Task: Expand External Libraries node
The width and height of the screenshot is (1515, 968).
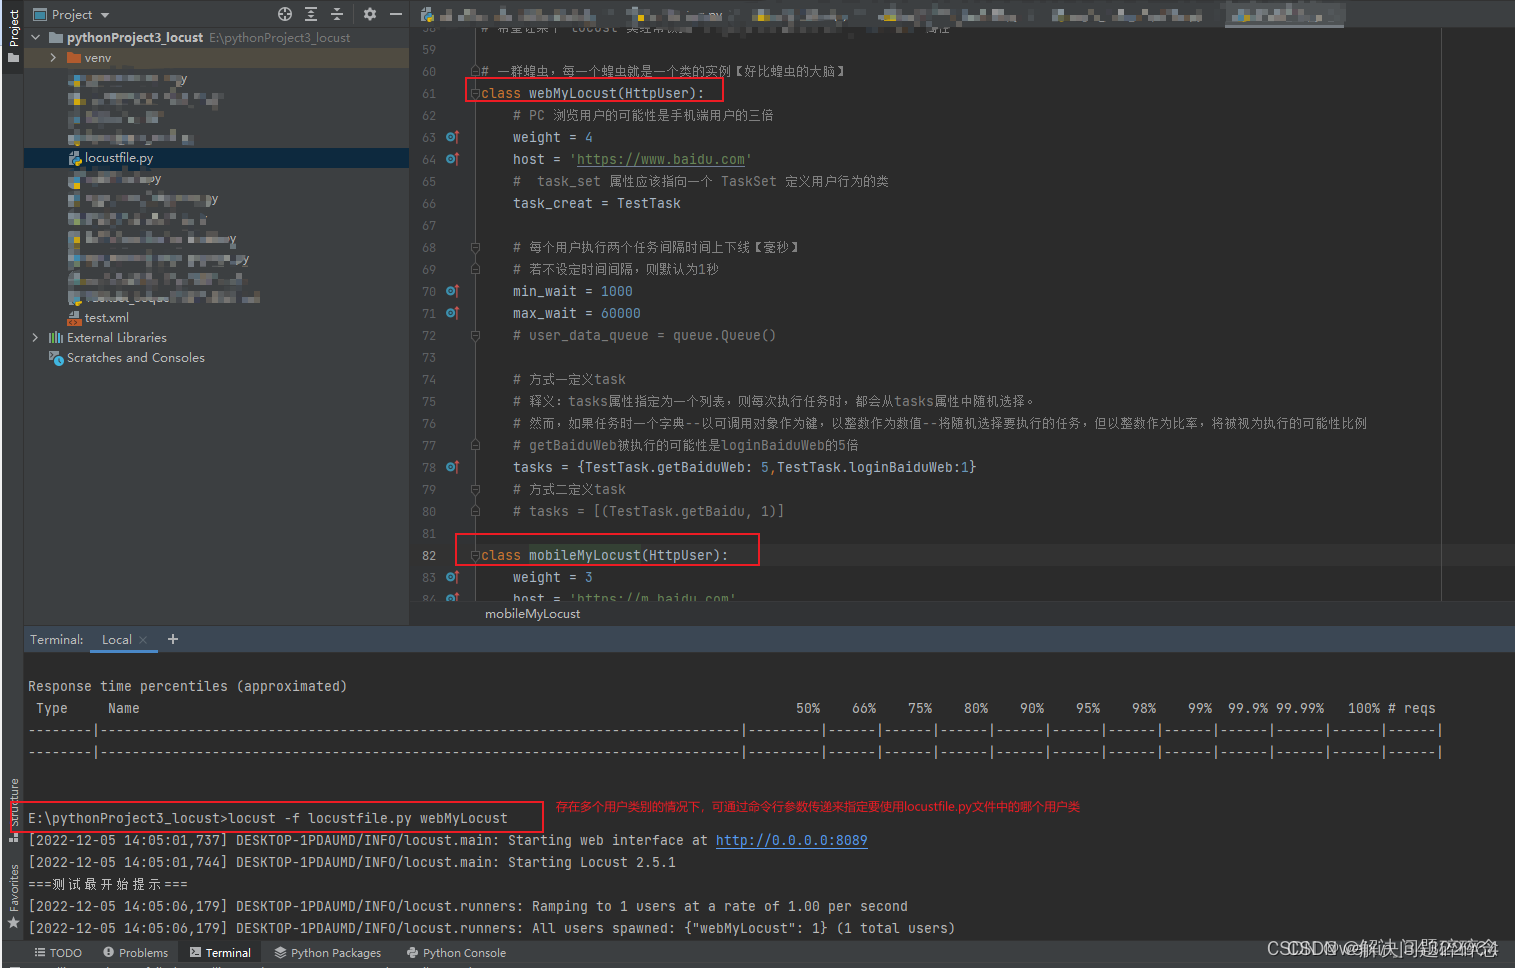Action: 36,338
